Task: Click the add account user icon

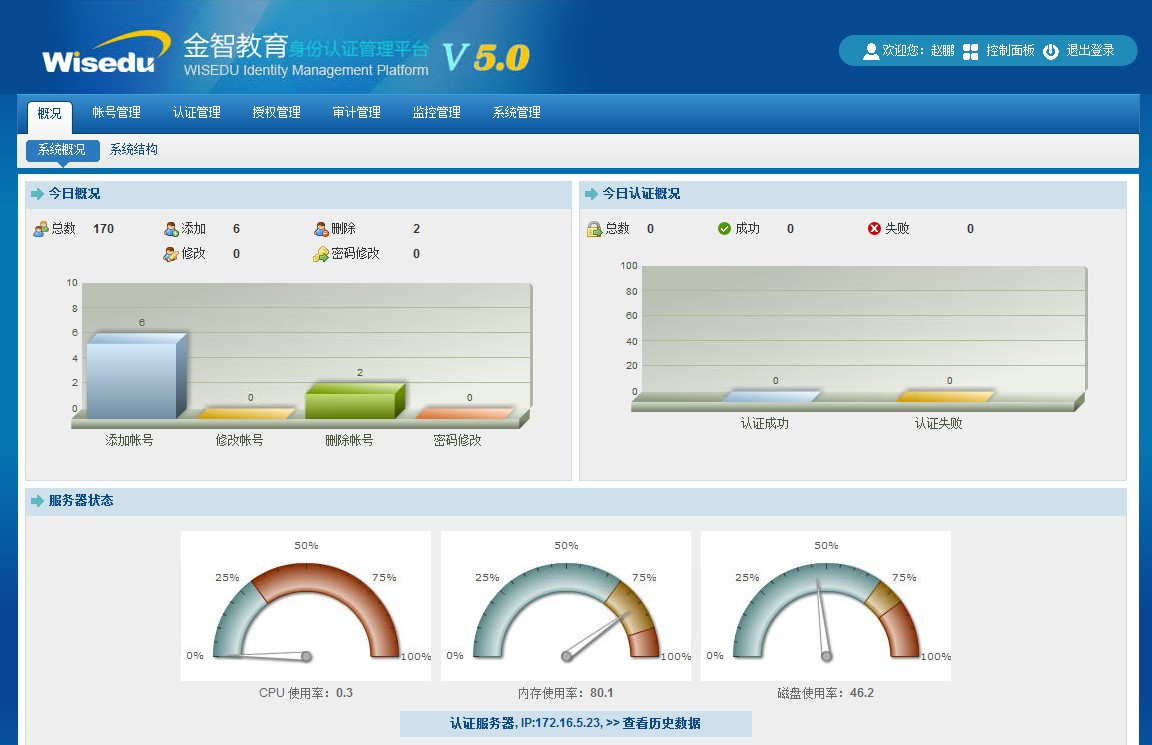Action: click(171, 229)
